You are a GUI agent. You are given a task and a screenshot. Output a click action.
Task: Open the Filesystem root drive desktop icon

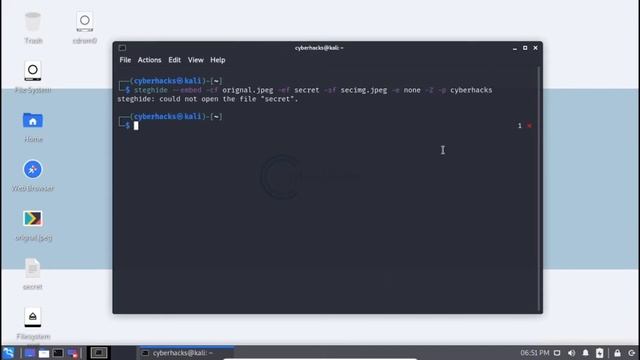(33, 324)
